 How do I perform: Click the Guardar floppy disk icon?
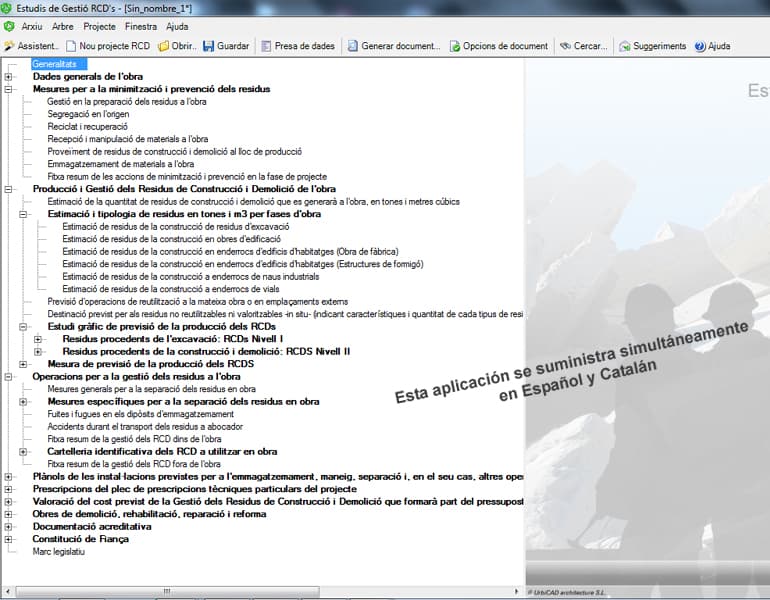[209, 46]
